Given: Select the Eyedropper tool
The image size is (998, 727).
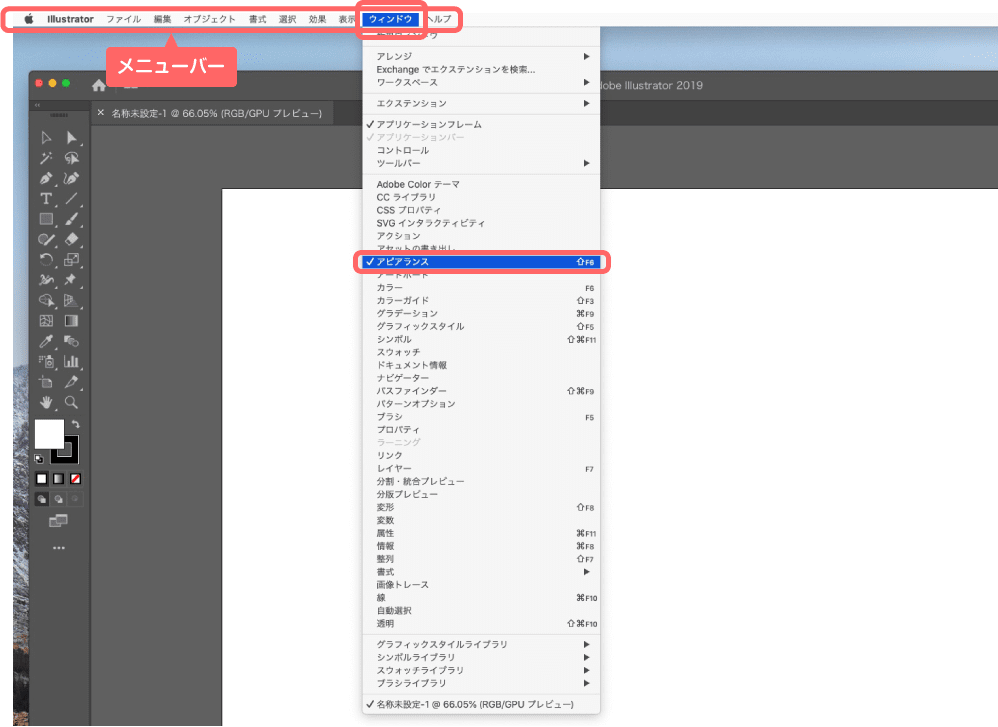Looking at the screenshot, I should (x=46, y=342).
